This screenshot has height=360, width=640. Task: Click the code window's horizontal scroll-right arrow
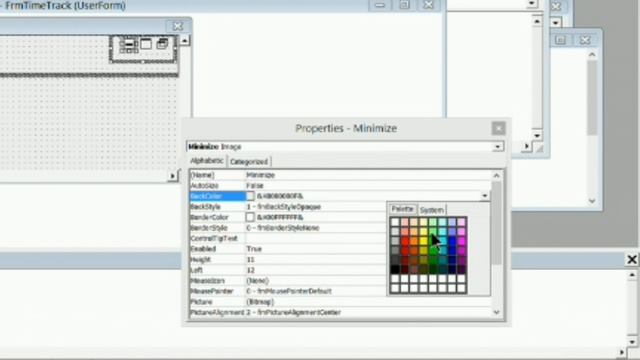(x=527, y=146)
